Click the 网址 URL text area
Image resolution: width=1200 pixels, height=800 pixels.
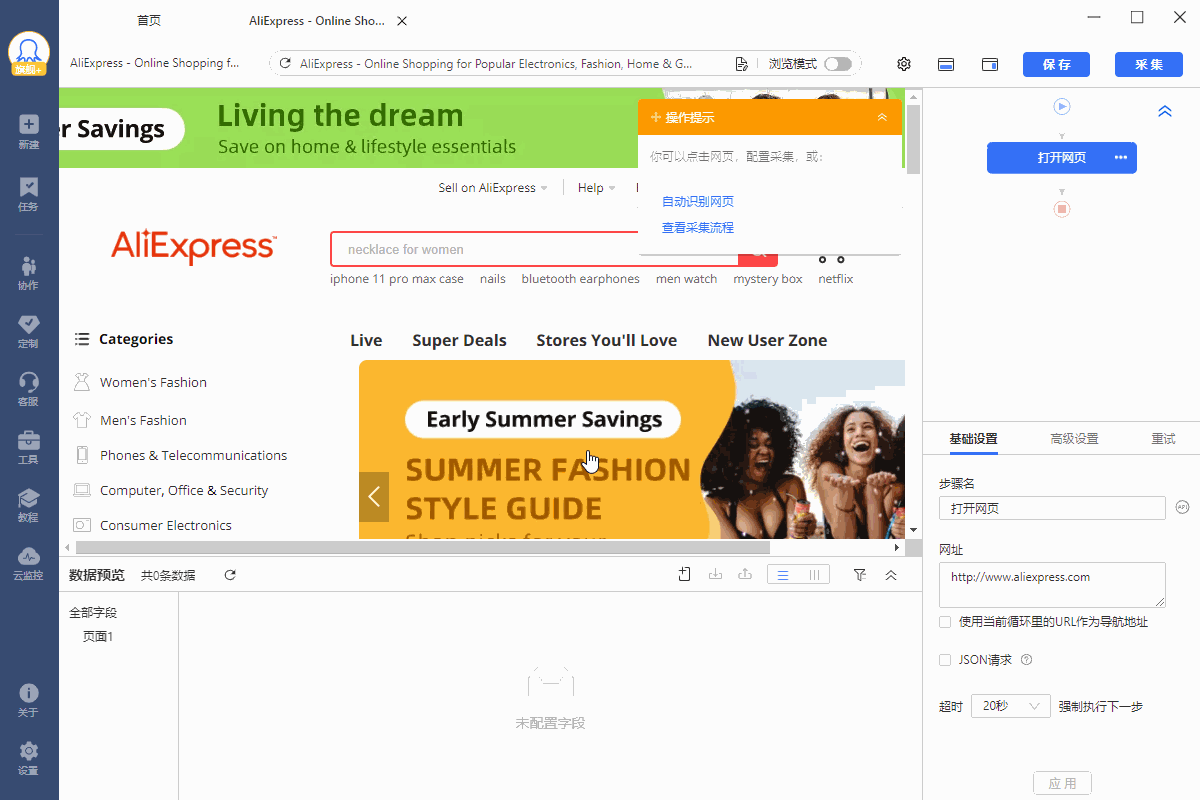coord(1052,585)
